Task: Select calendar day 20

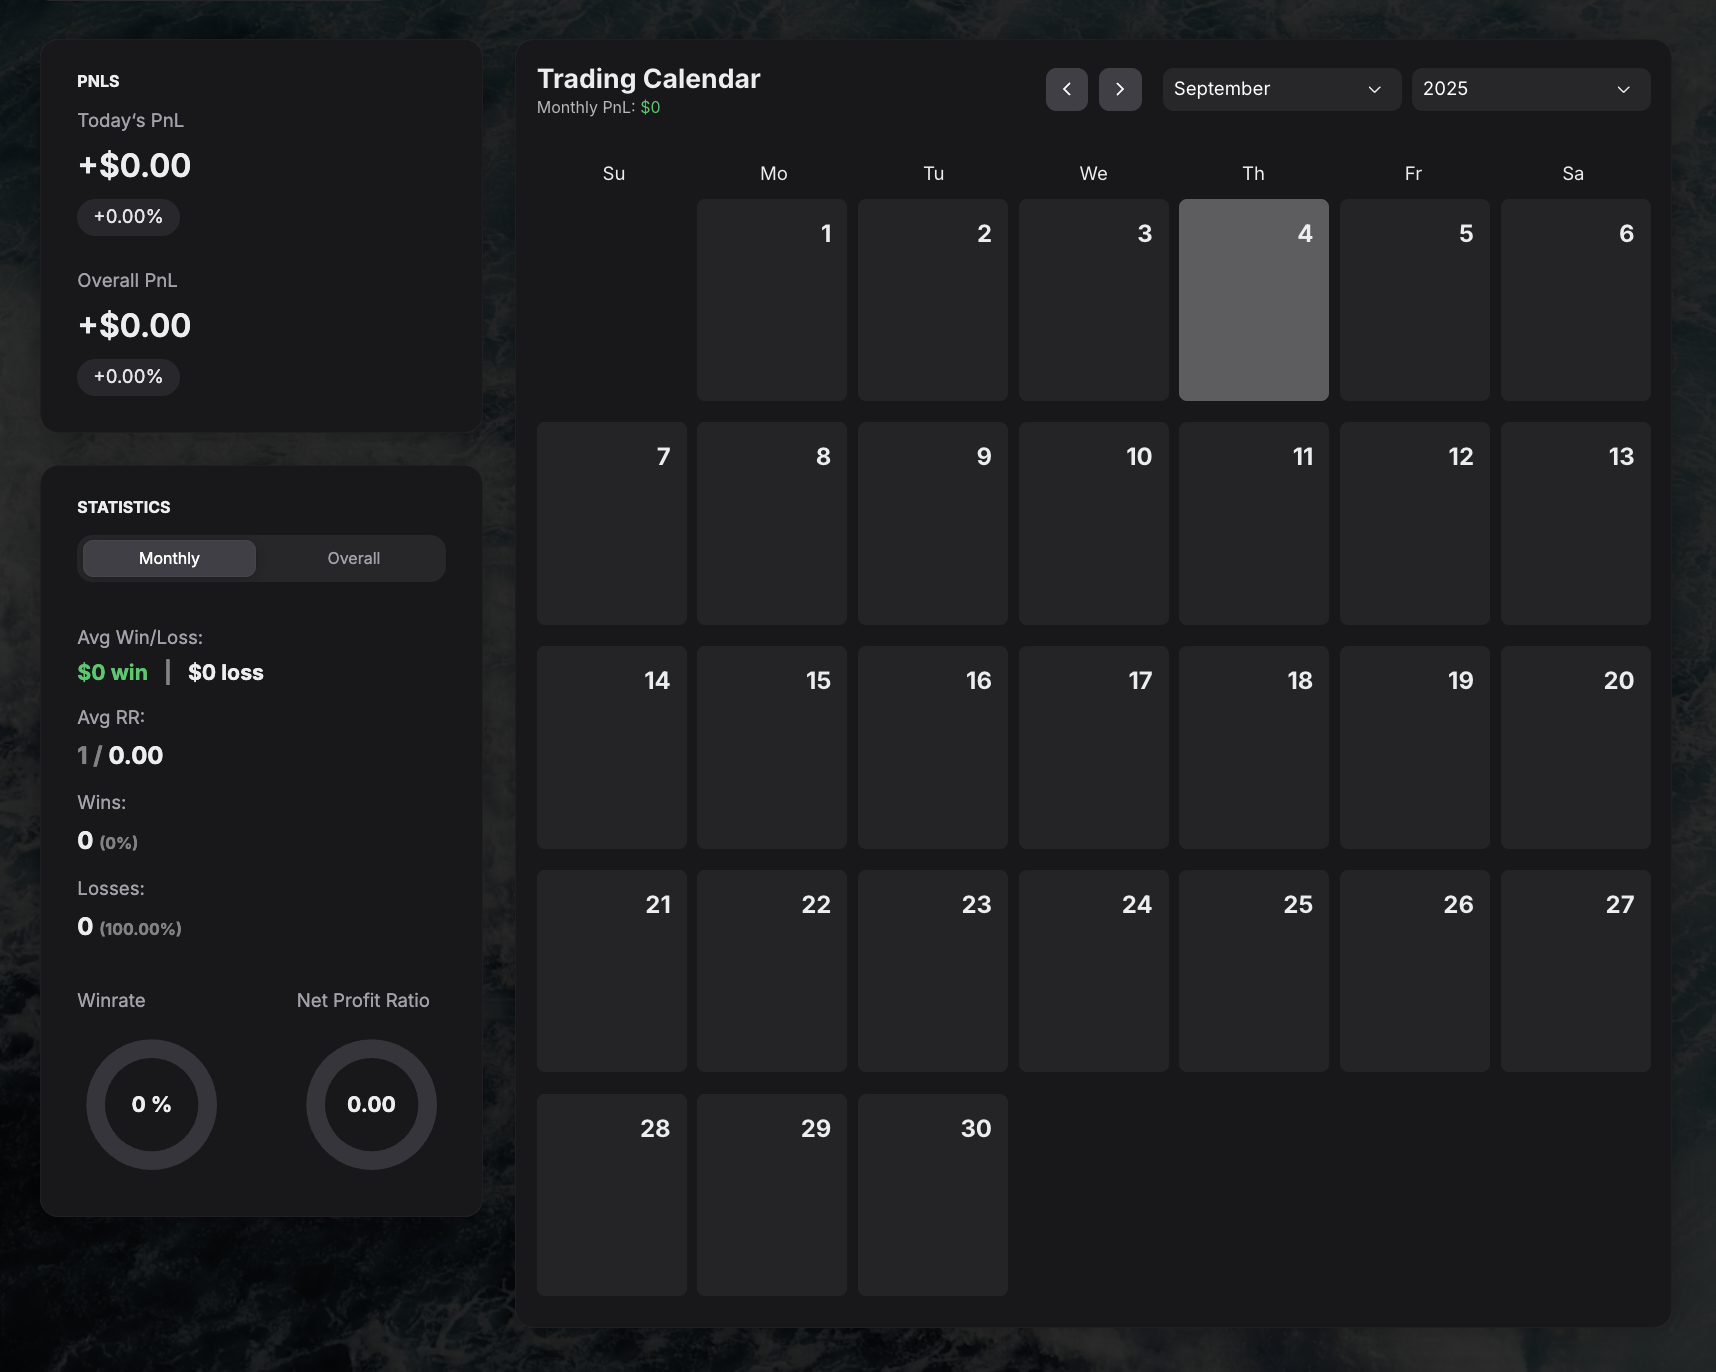Action: (x=1575, y=748)
